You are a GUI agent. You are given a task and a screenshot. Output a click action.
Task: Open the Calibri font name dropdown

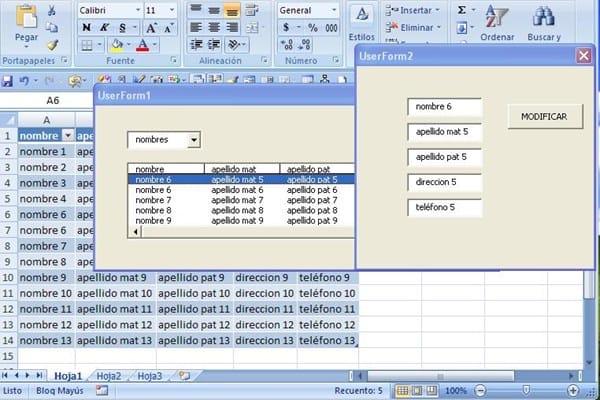pyautogui.click(x=138, y=10)
